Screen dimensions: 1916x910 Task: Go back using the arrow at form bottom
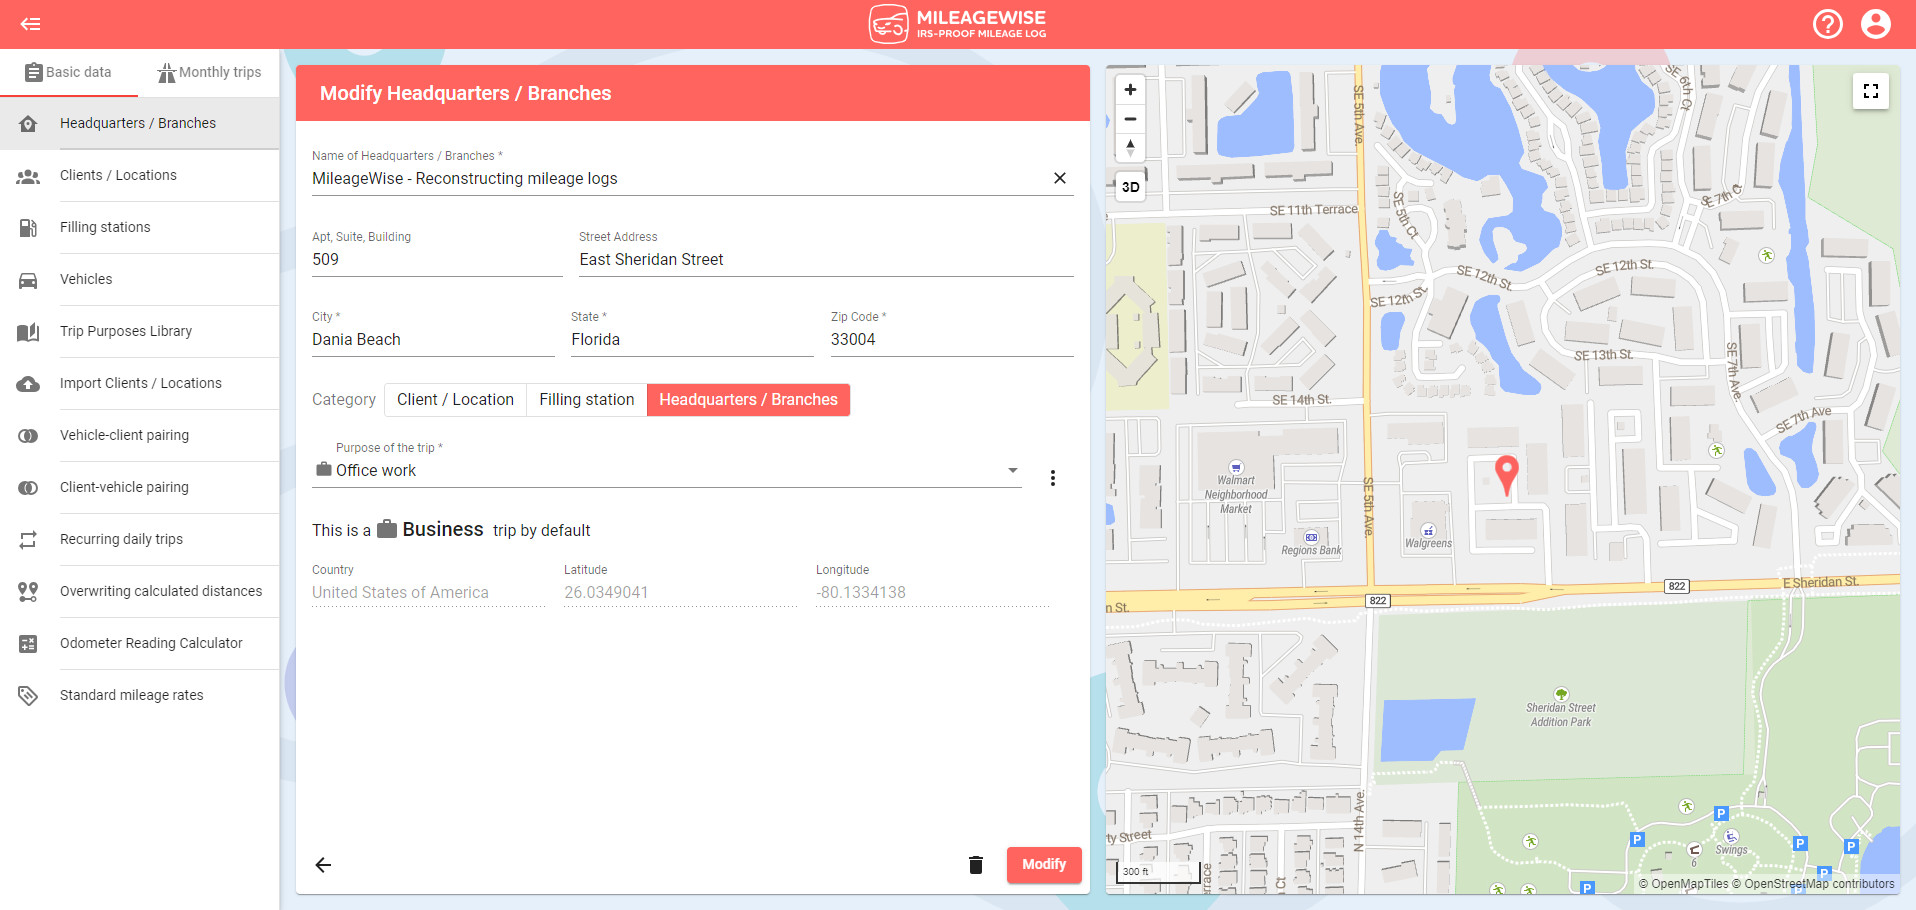tap(323, 865)
